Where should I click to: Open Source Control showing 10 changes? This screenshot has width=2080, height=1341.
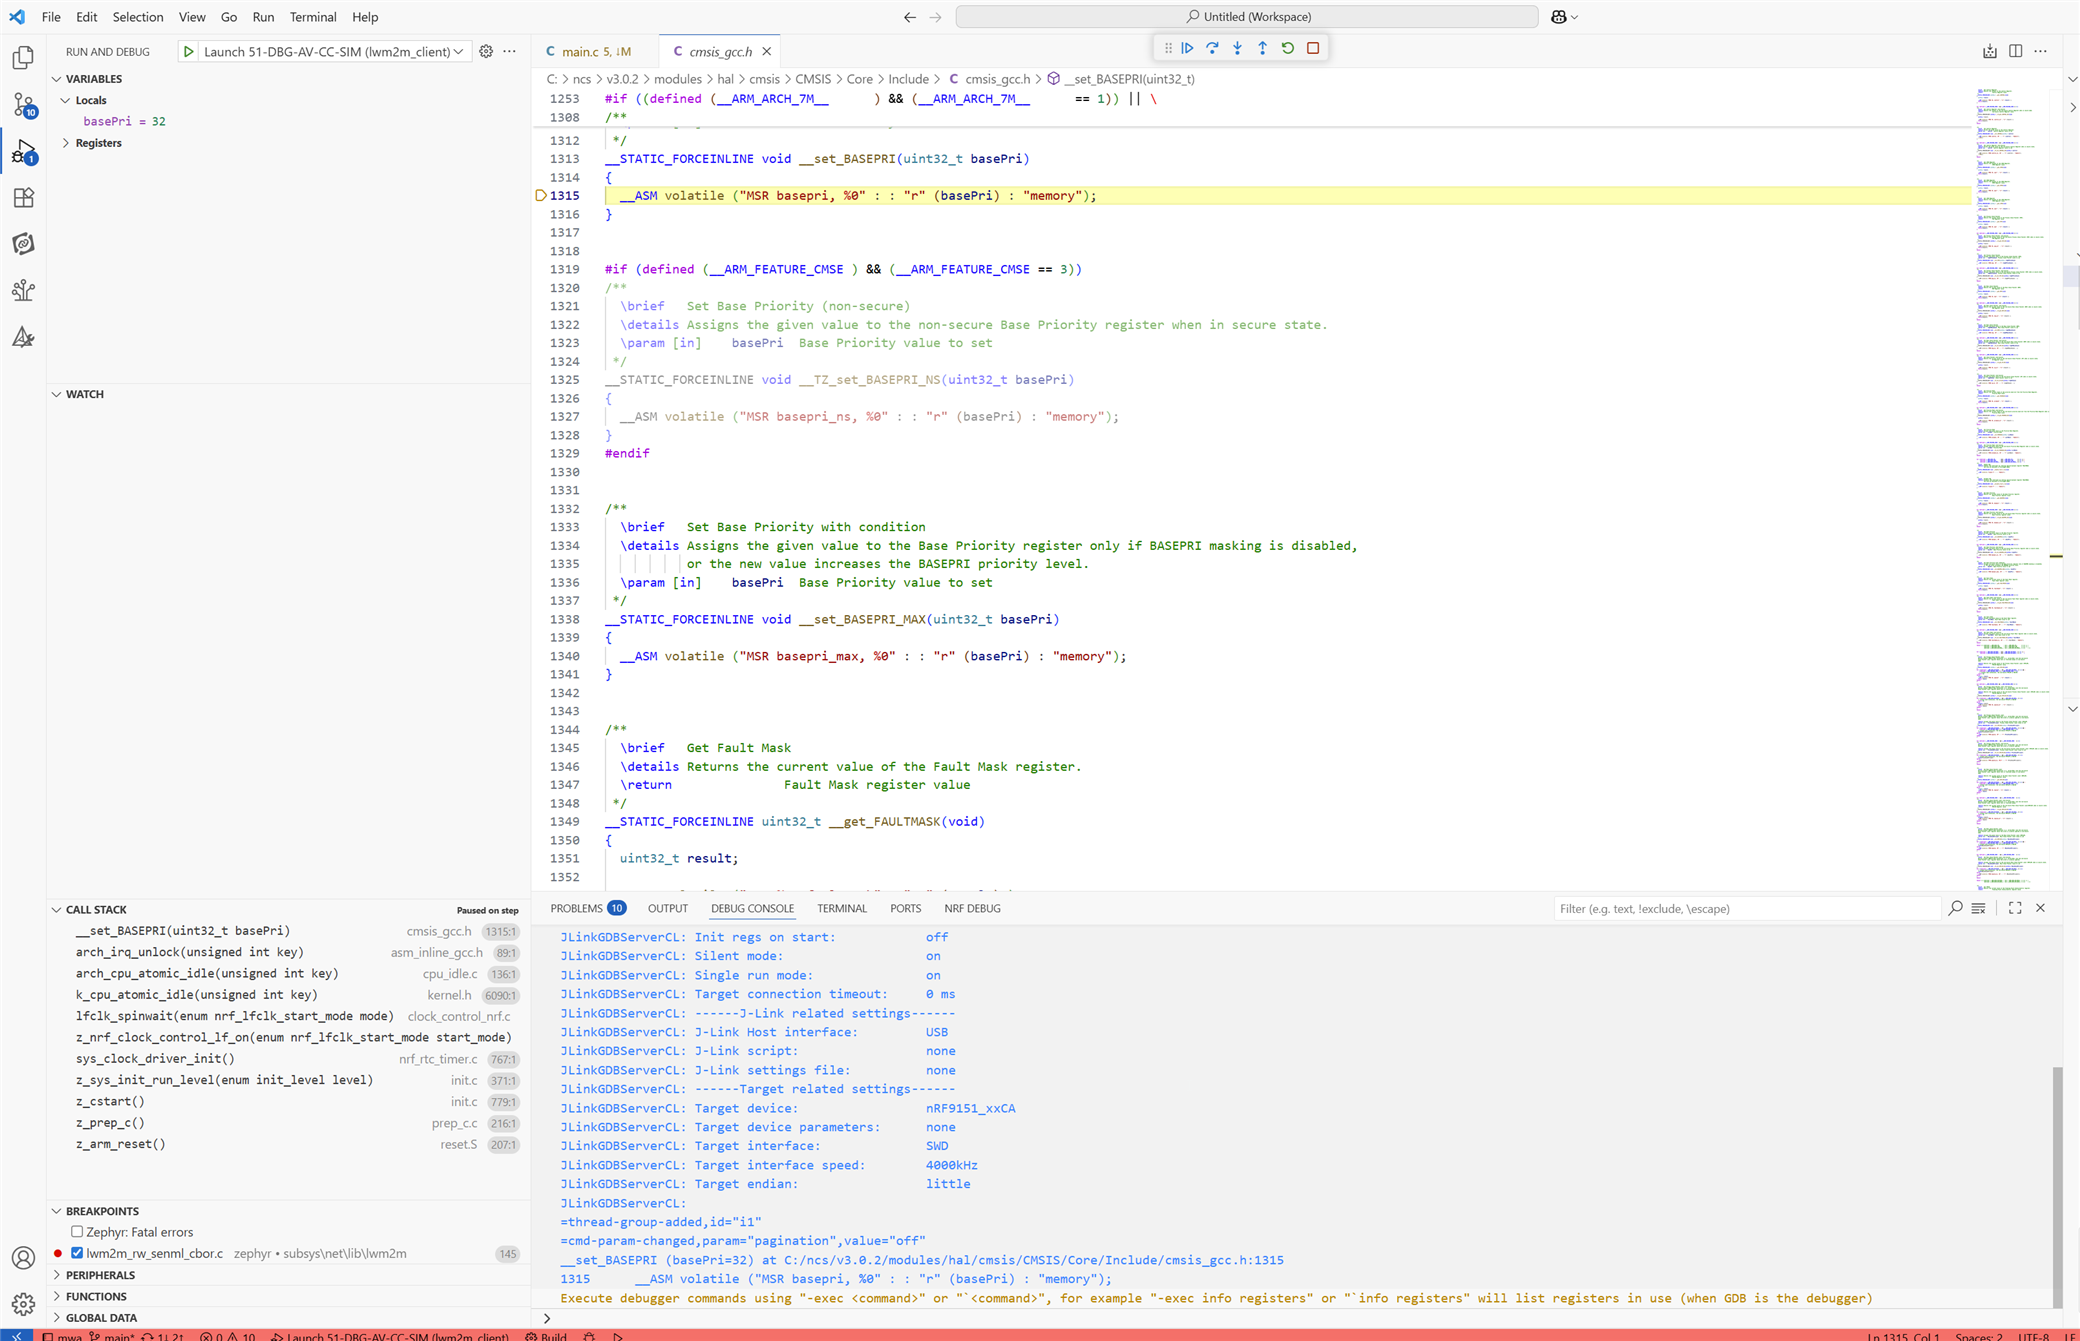(22, 105)
